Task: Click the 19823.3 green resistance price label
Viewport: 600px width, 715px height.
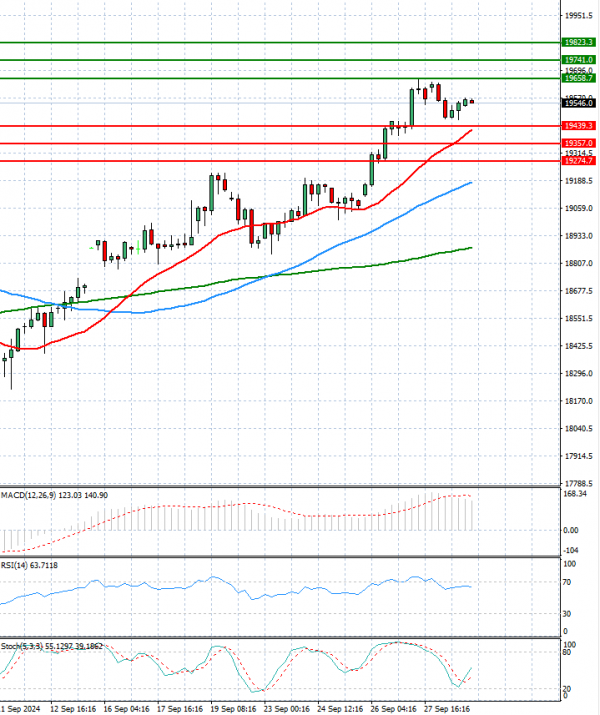Action: point(579,42)
